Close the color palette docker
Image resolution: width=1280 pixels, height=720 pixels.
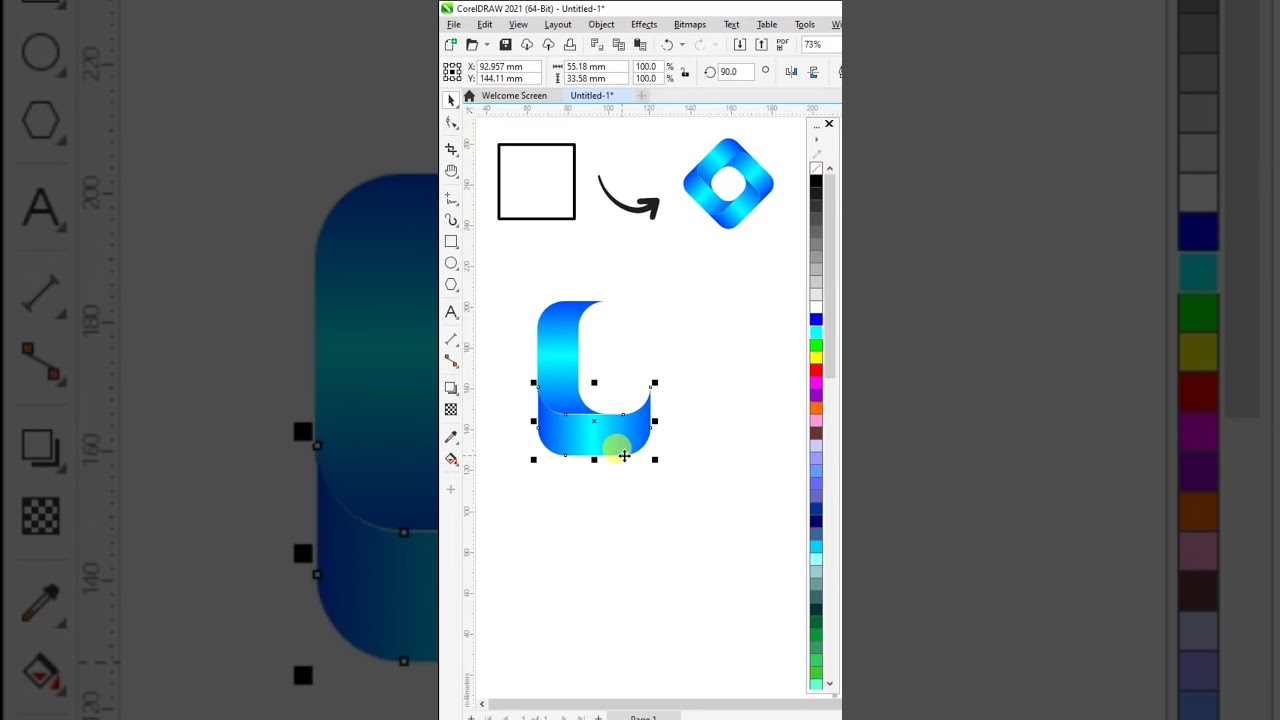pyautogui.click(x=829, y=124)
